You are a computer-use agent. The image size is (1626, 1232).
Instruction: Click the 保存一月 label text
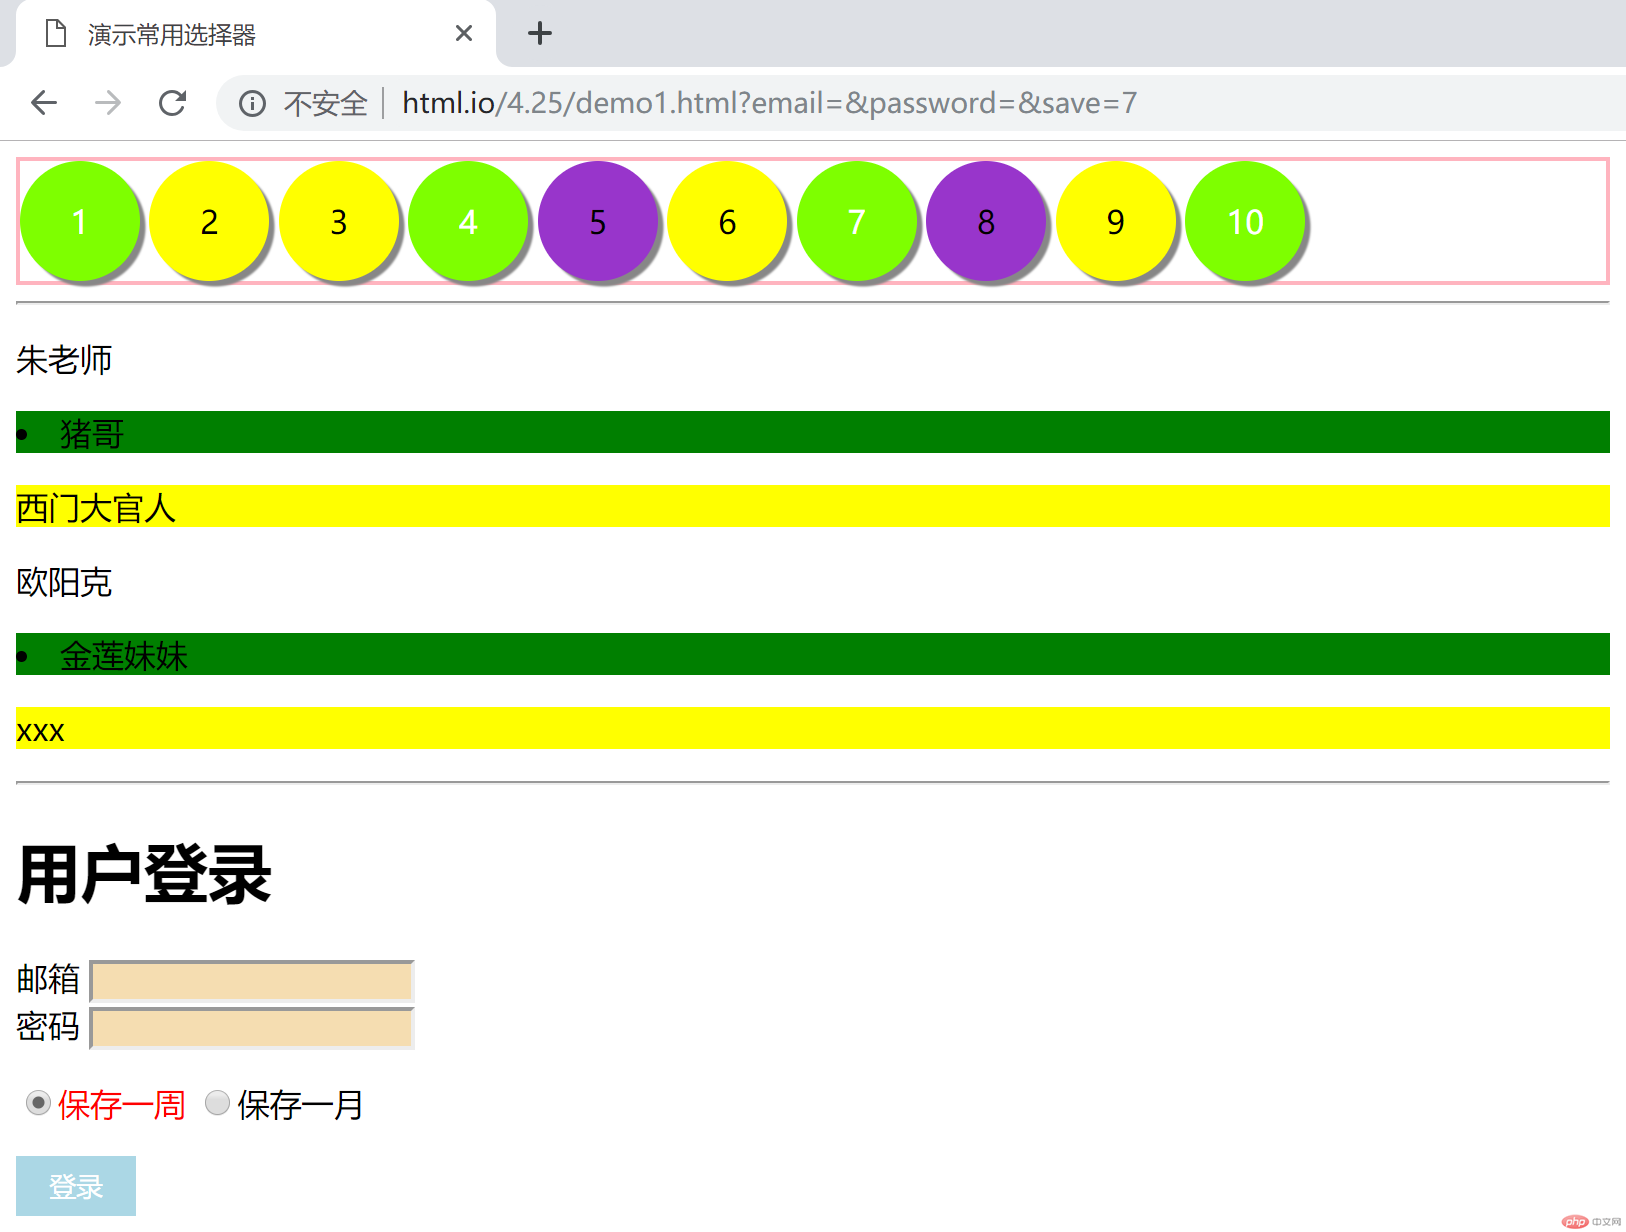(300, 1105)
